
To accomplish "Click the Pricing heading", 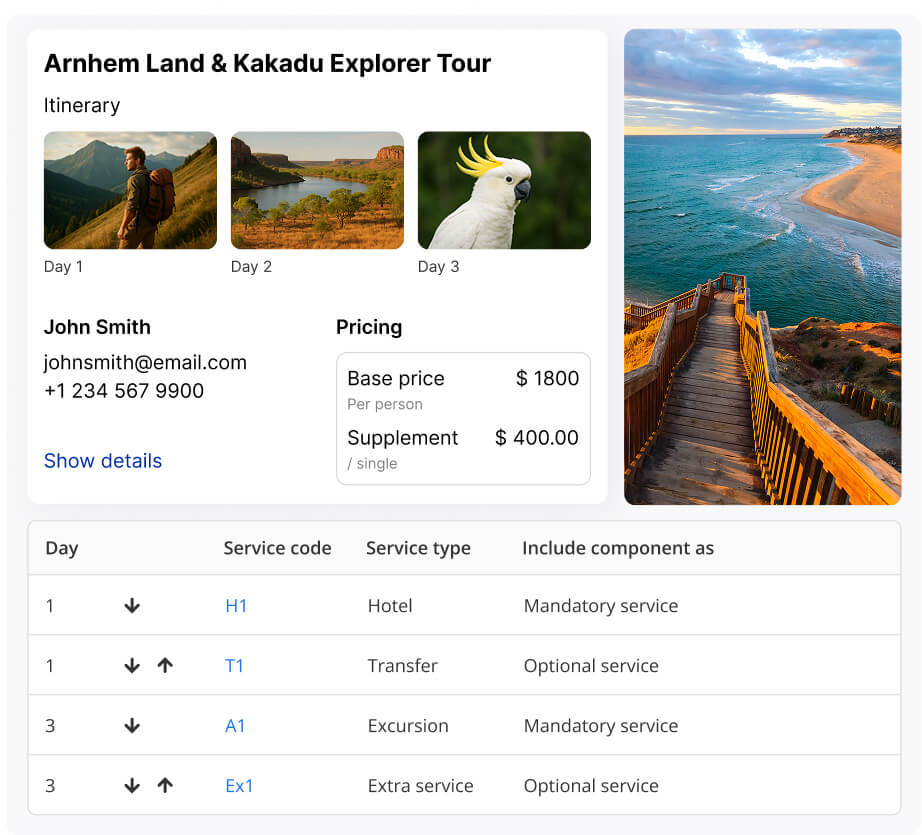I will [369, 327].
